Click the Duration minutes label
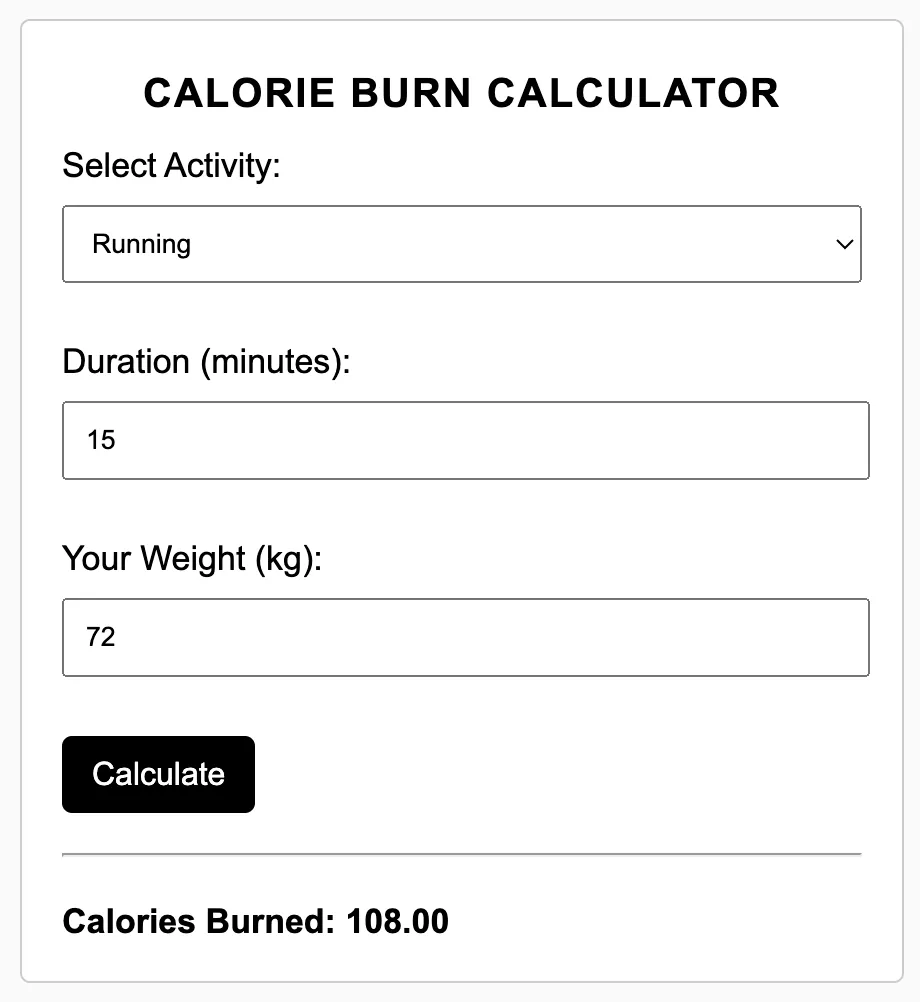 pos(206,362)
